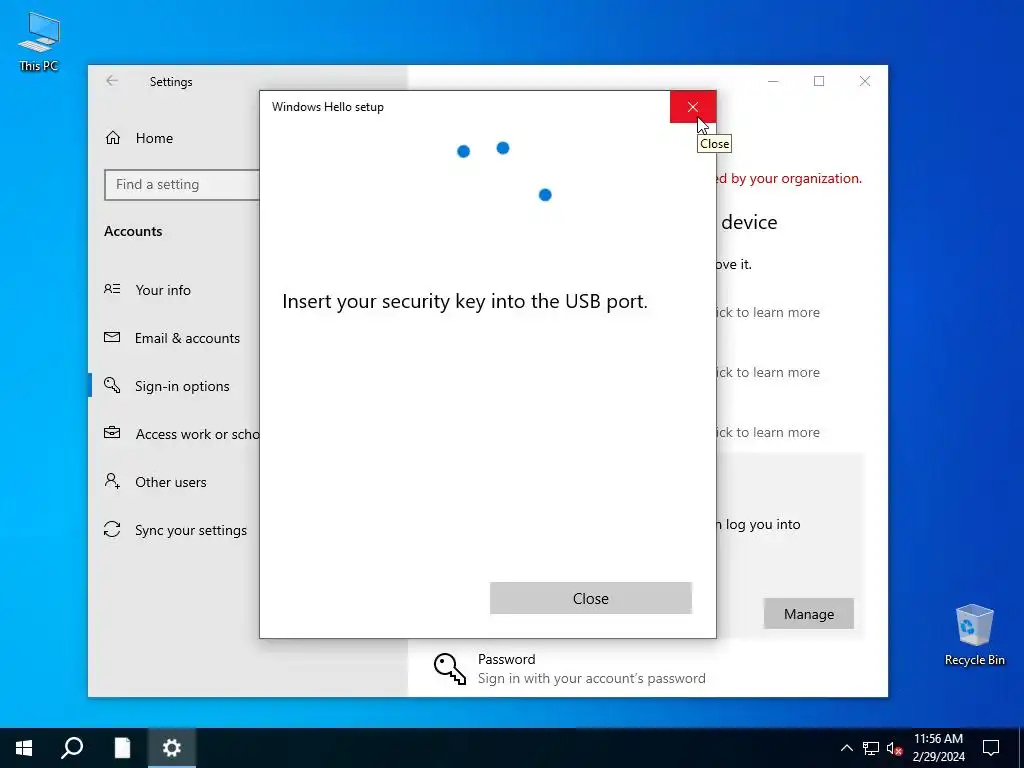Open Home in Settings sidebar
Viewport: 1024px width, 768px height.
154,138
